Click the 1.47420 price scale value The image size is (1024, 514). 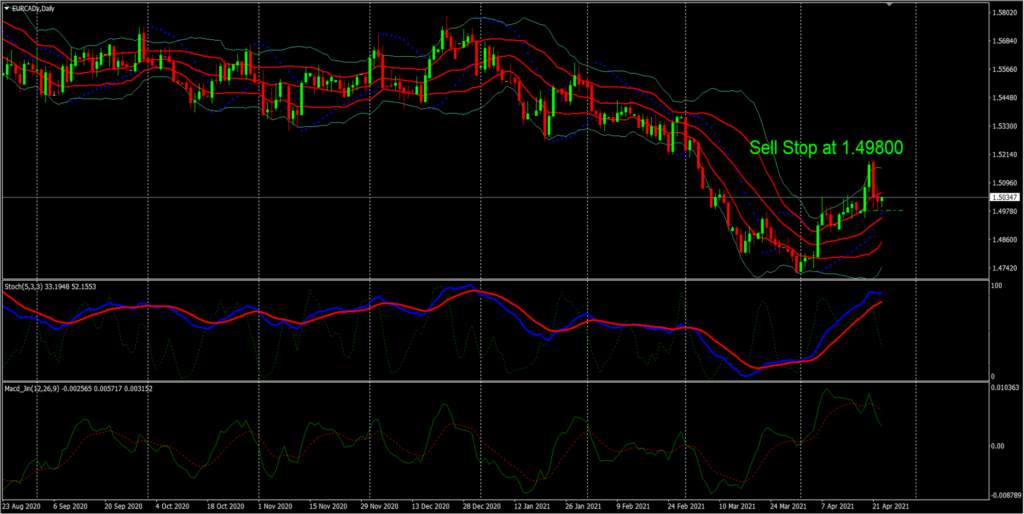click(1006, 268)
